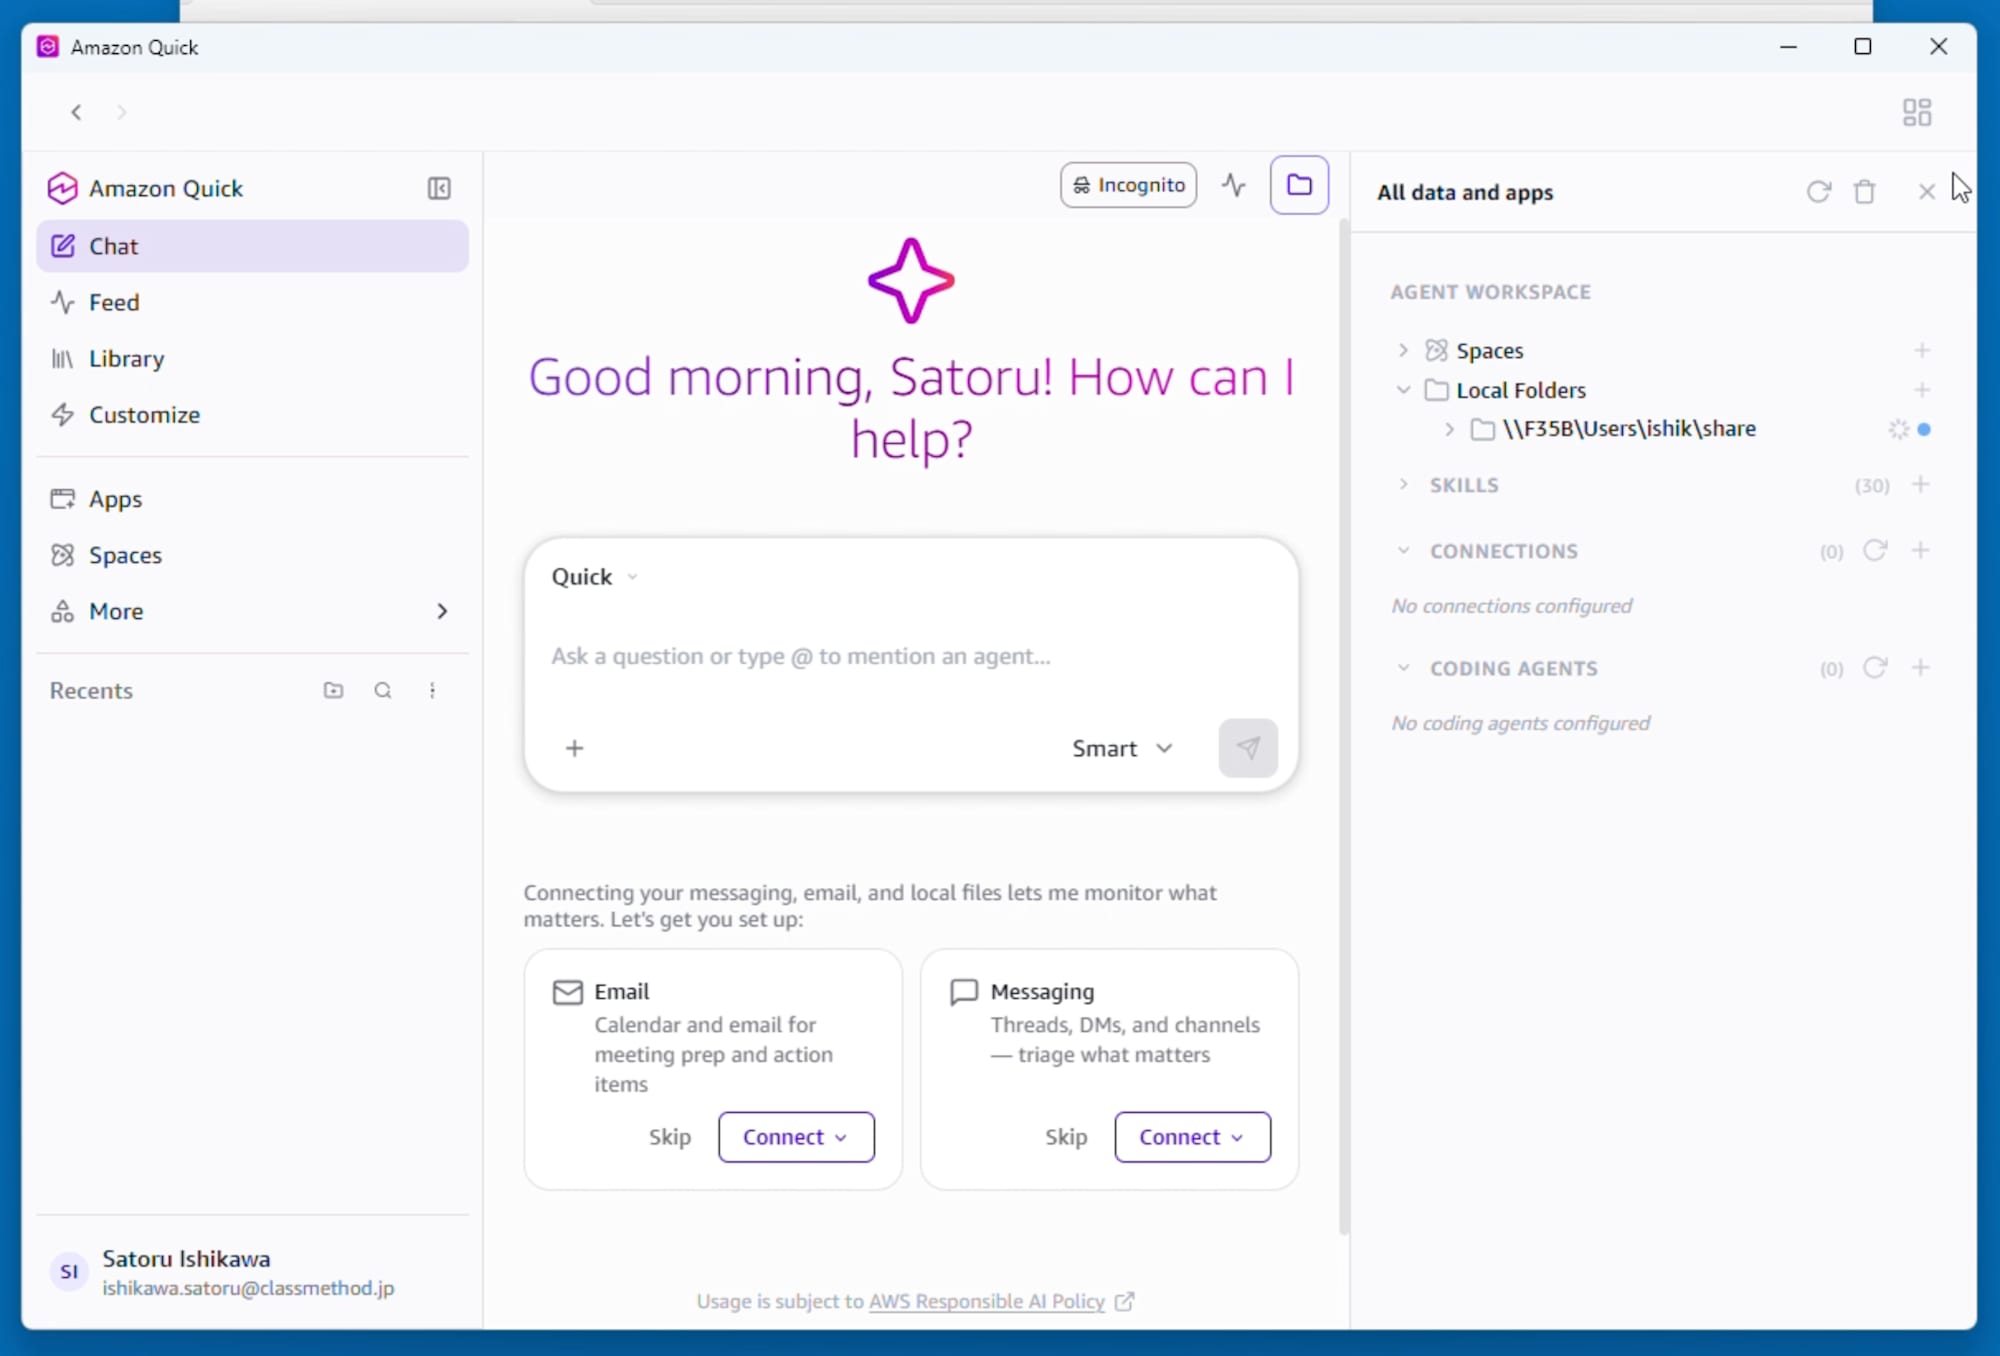This screenshot has height=1356, width=2000.
Task: Open Chat in the sidebar
Action: 252,246
